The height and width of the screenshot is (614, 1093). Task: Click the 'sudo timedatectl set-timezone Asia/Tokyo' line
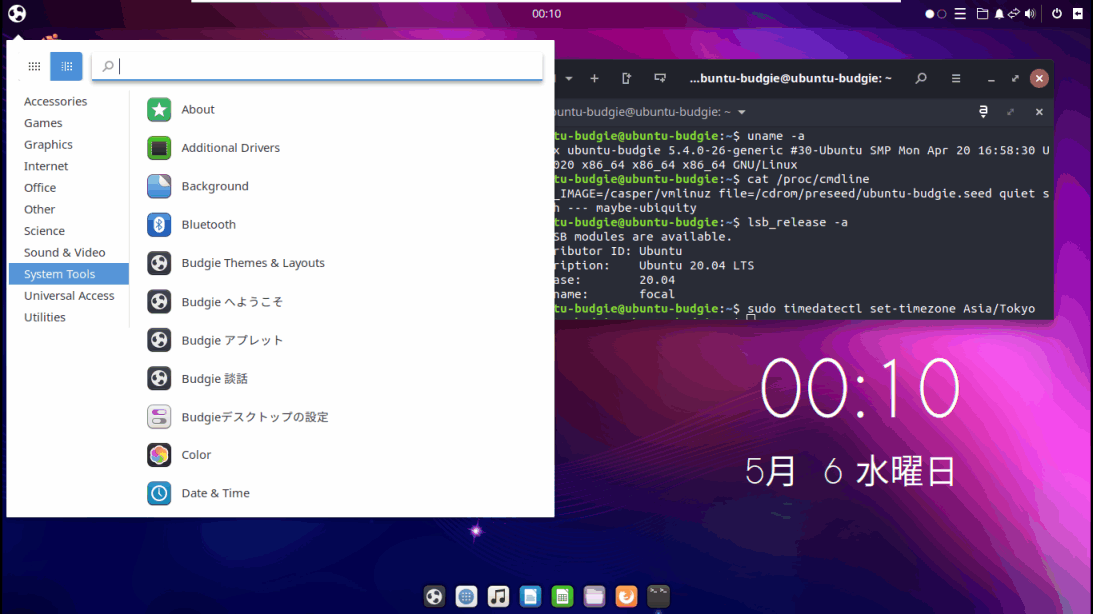pos(891,309)
